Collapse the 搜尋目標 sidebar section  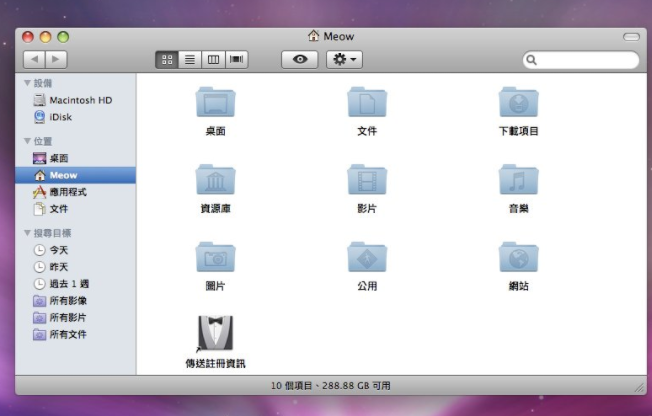[28, 233]
